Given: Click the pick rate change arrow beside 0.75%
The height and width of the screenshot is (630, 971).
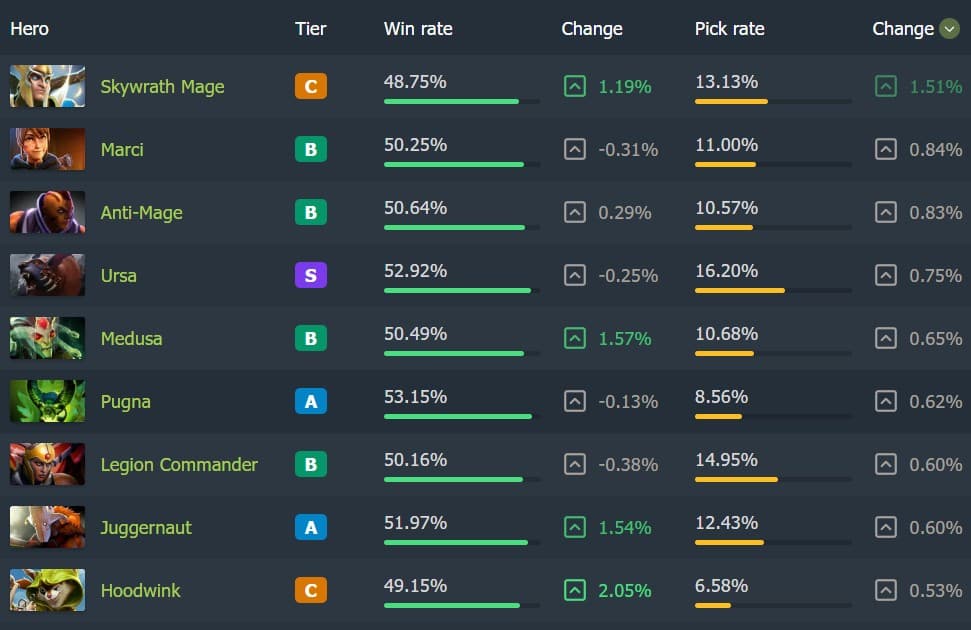Looking at the screenshot, I should click(885, 275).
